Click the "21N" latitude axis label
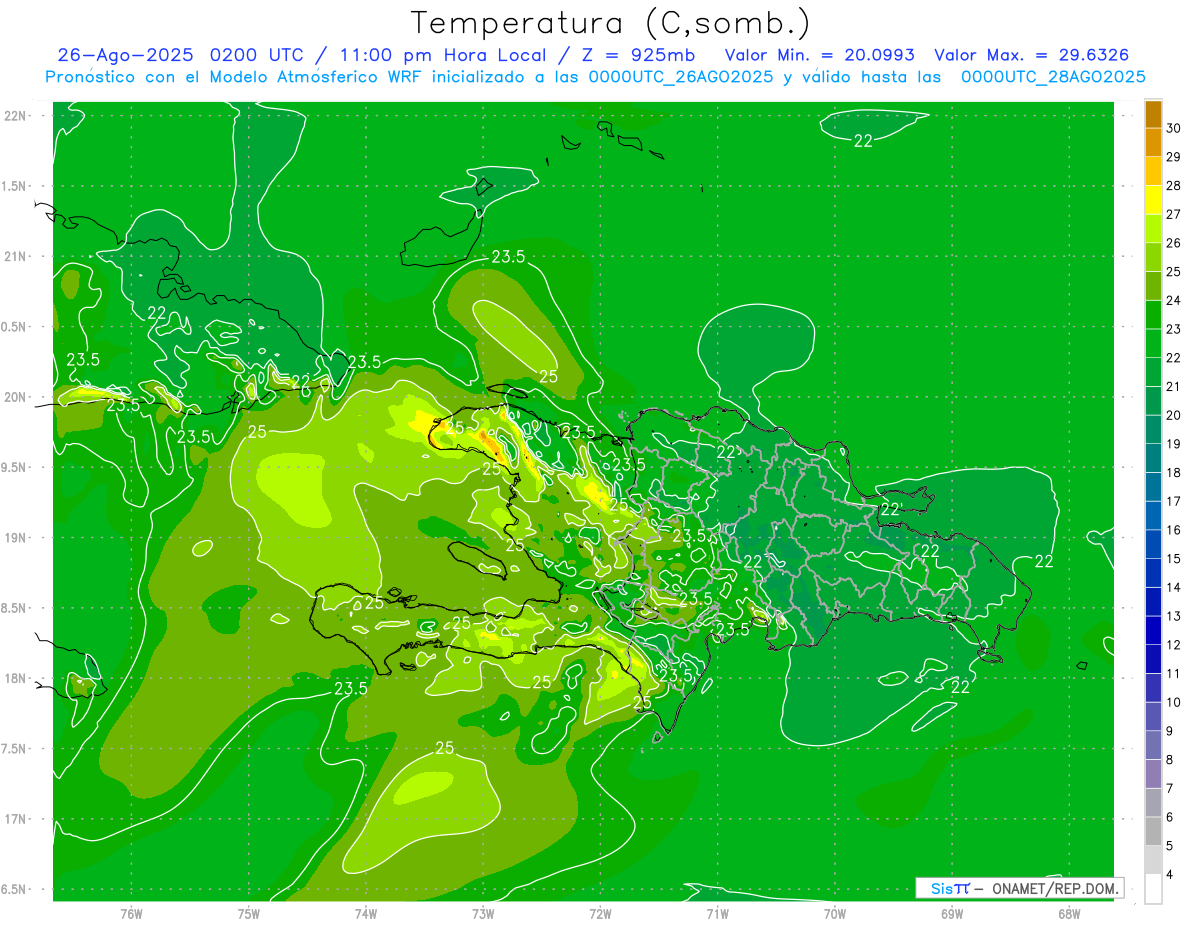The image size is (1200, 927). coord(17,256)
